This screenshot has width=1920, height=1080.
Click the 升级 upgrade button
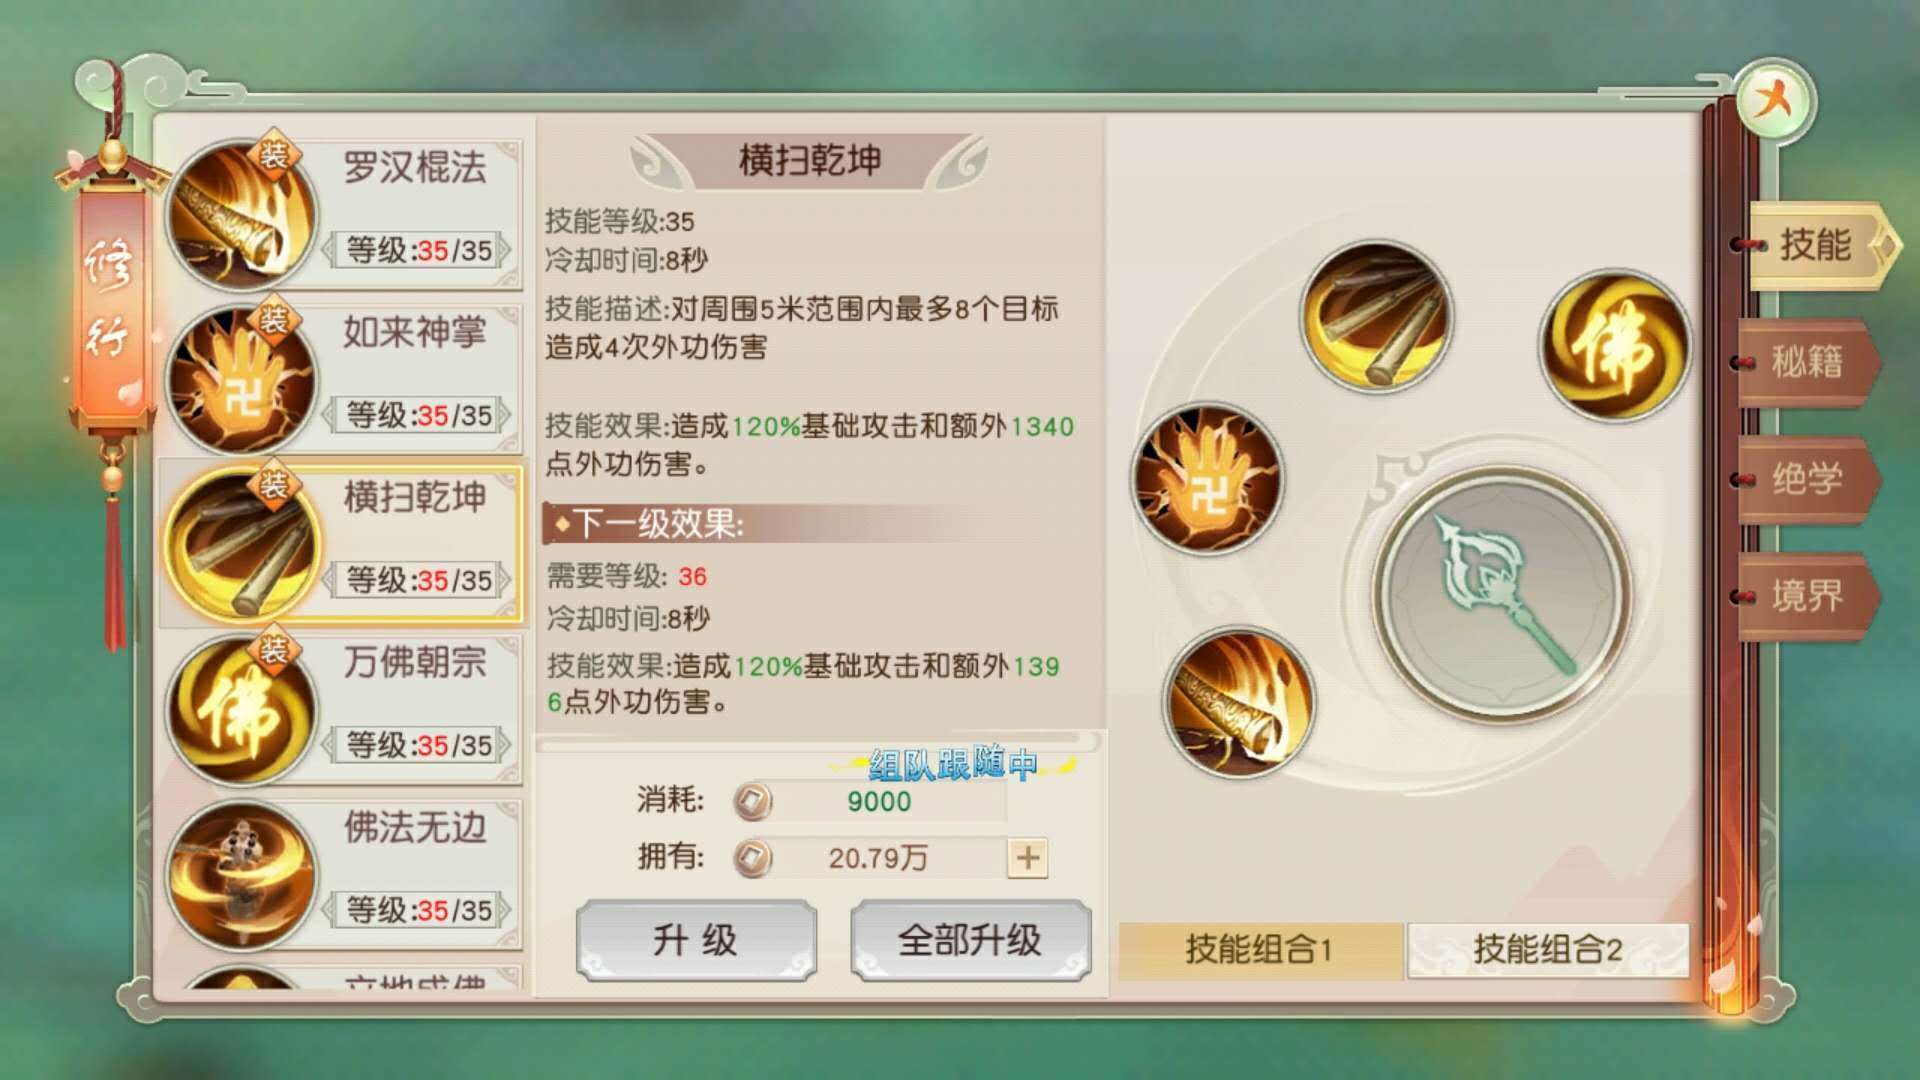click(x=696, y=940)
